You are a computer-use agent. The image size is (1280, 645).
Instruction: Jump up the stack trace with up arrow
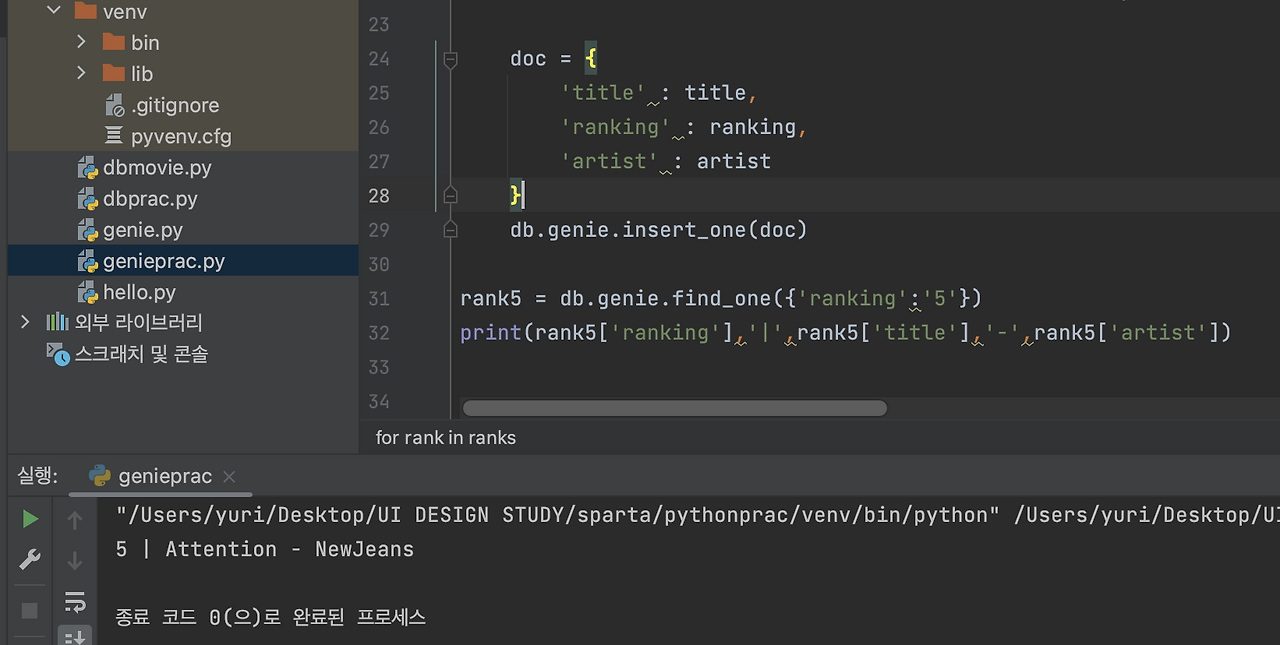(75, 519)
